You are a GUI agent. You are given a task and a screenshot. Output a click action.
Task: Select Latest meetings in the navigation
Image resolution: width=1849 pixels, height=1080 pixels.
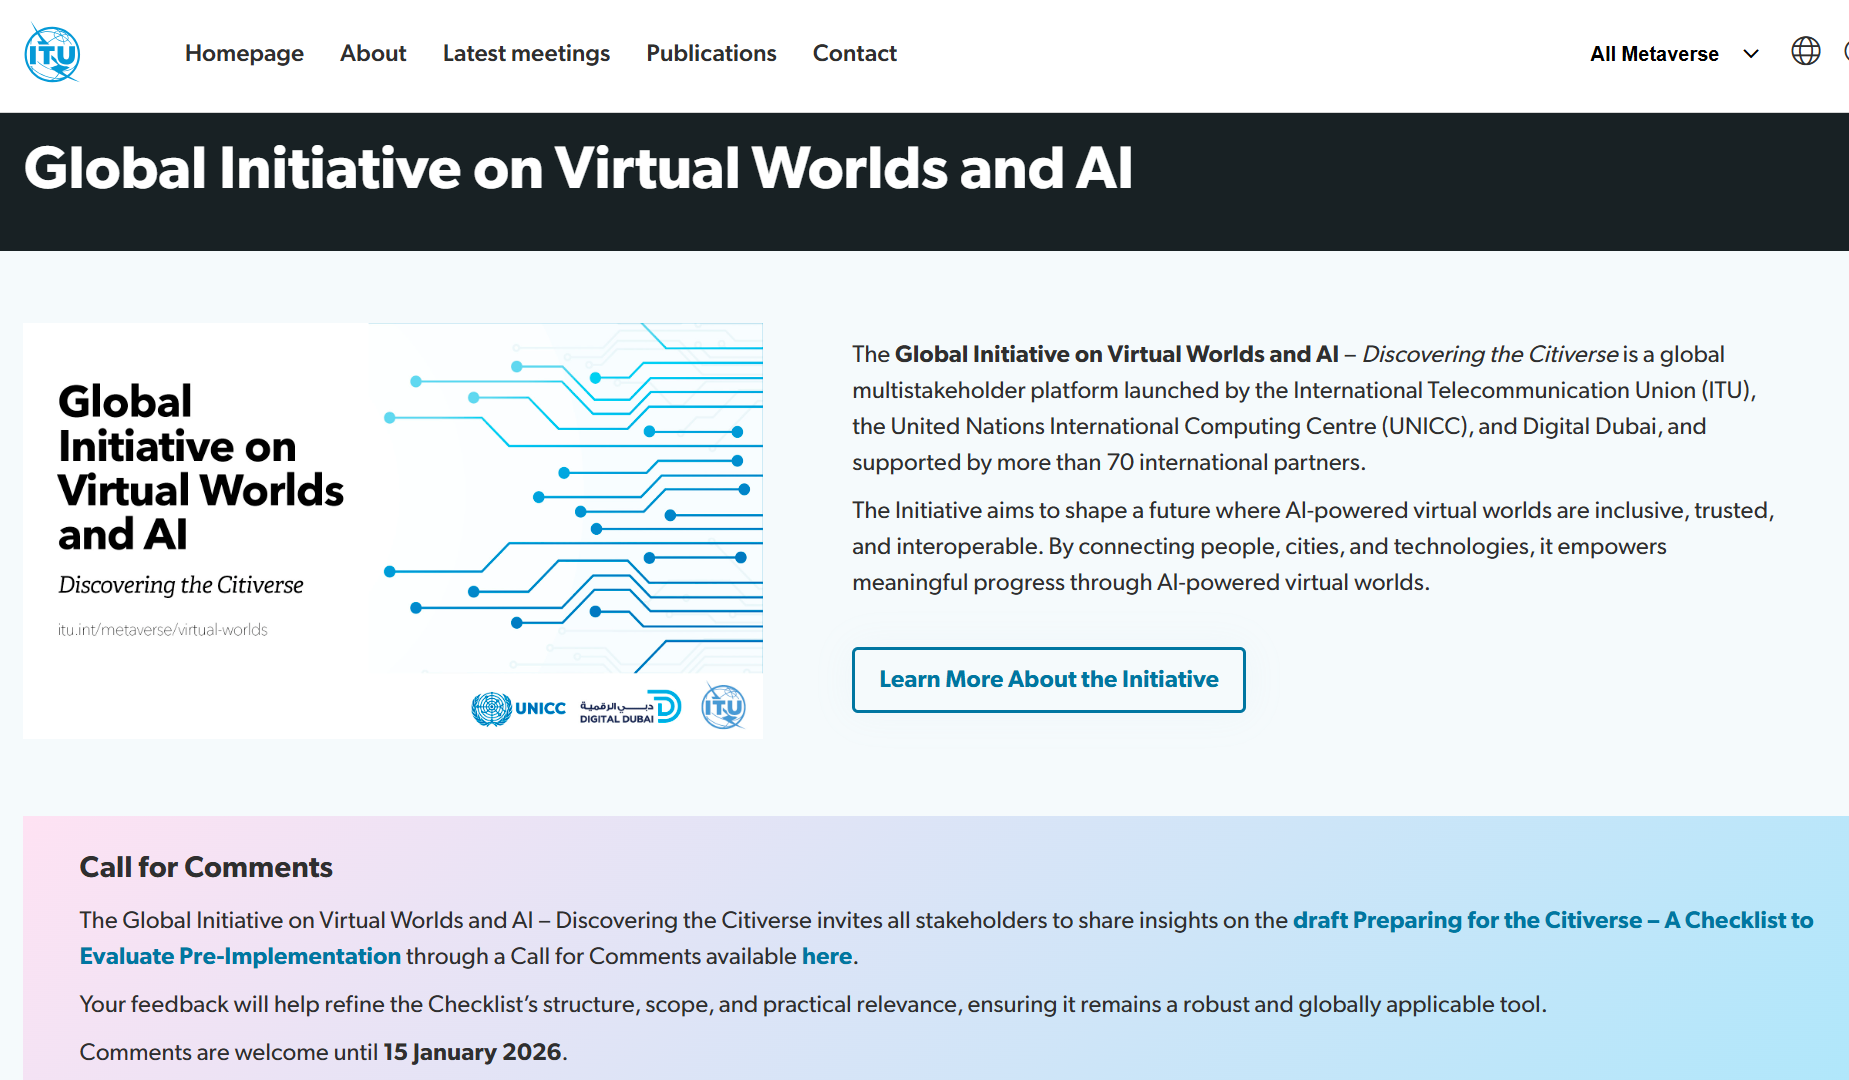point(526,53)
